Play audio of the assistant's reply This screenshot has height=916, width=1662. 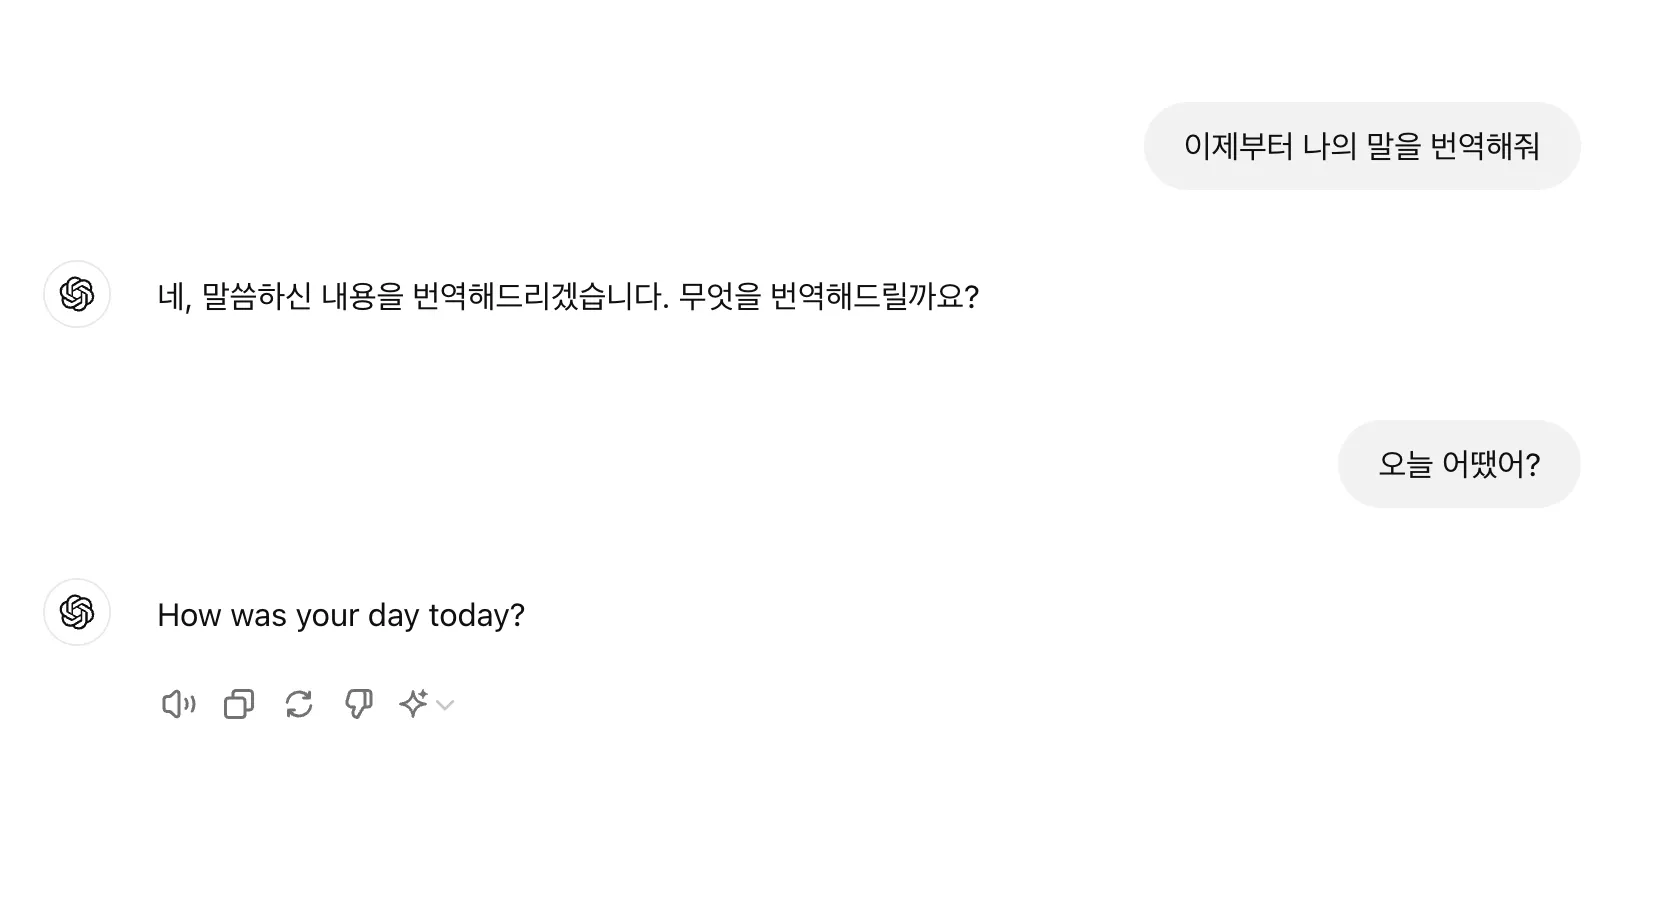click(x=178, y=704)
